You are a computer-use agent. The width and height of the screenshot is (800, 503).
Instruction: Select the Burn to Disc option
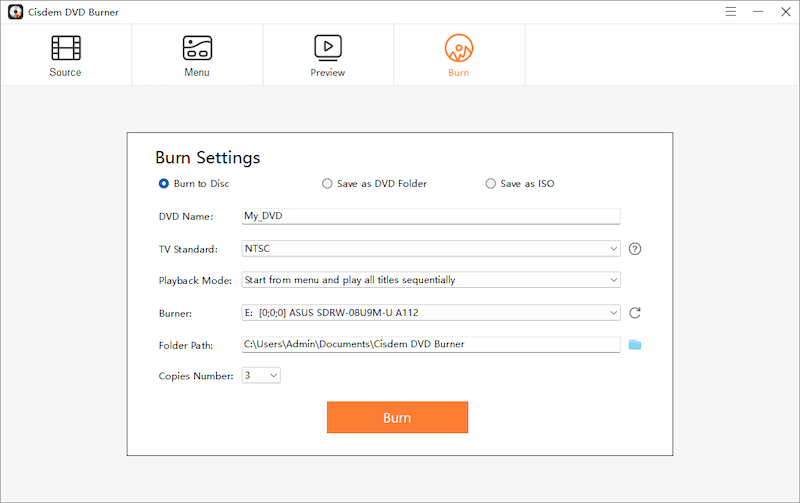(164, 184)
